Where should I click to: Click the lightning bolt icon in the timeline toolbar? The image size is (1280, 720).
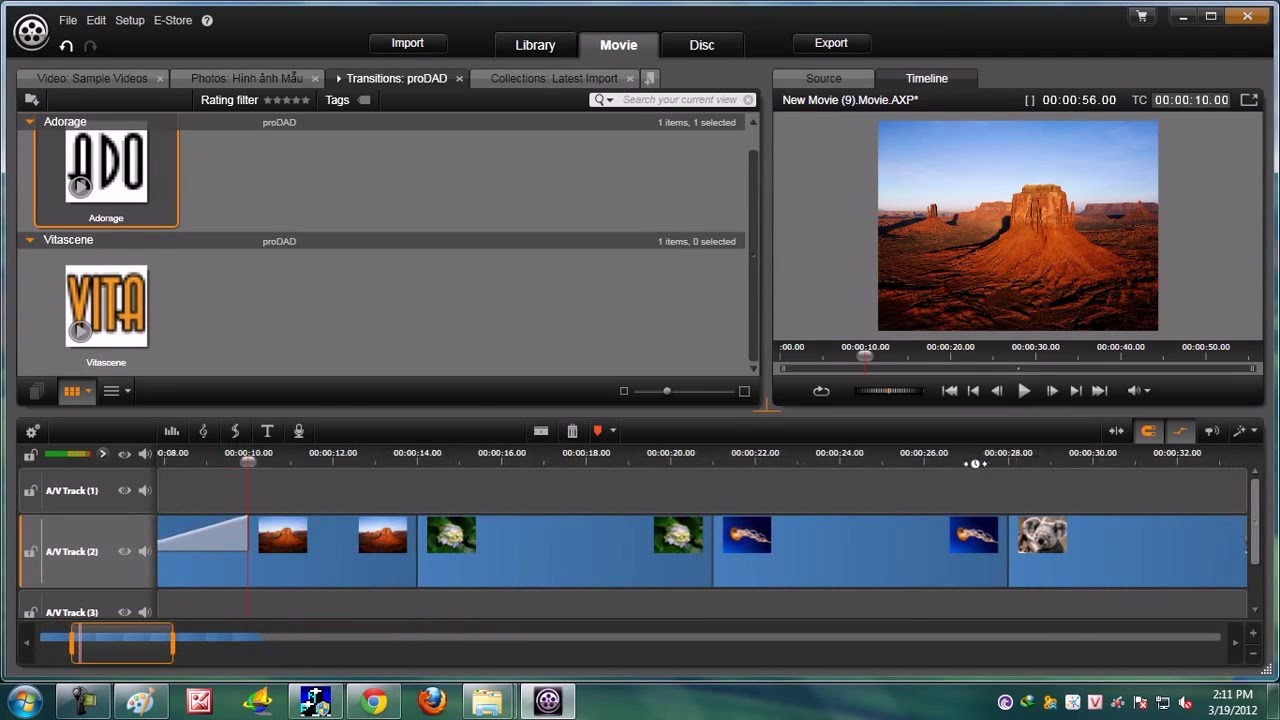(x=235, y=431)
